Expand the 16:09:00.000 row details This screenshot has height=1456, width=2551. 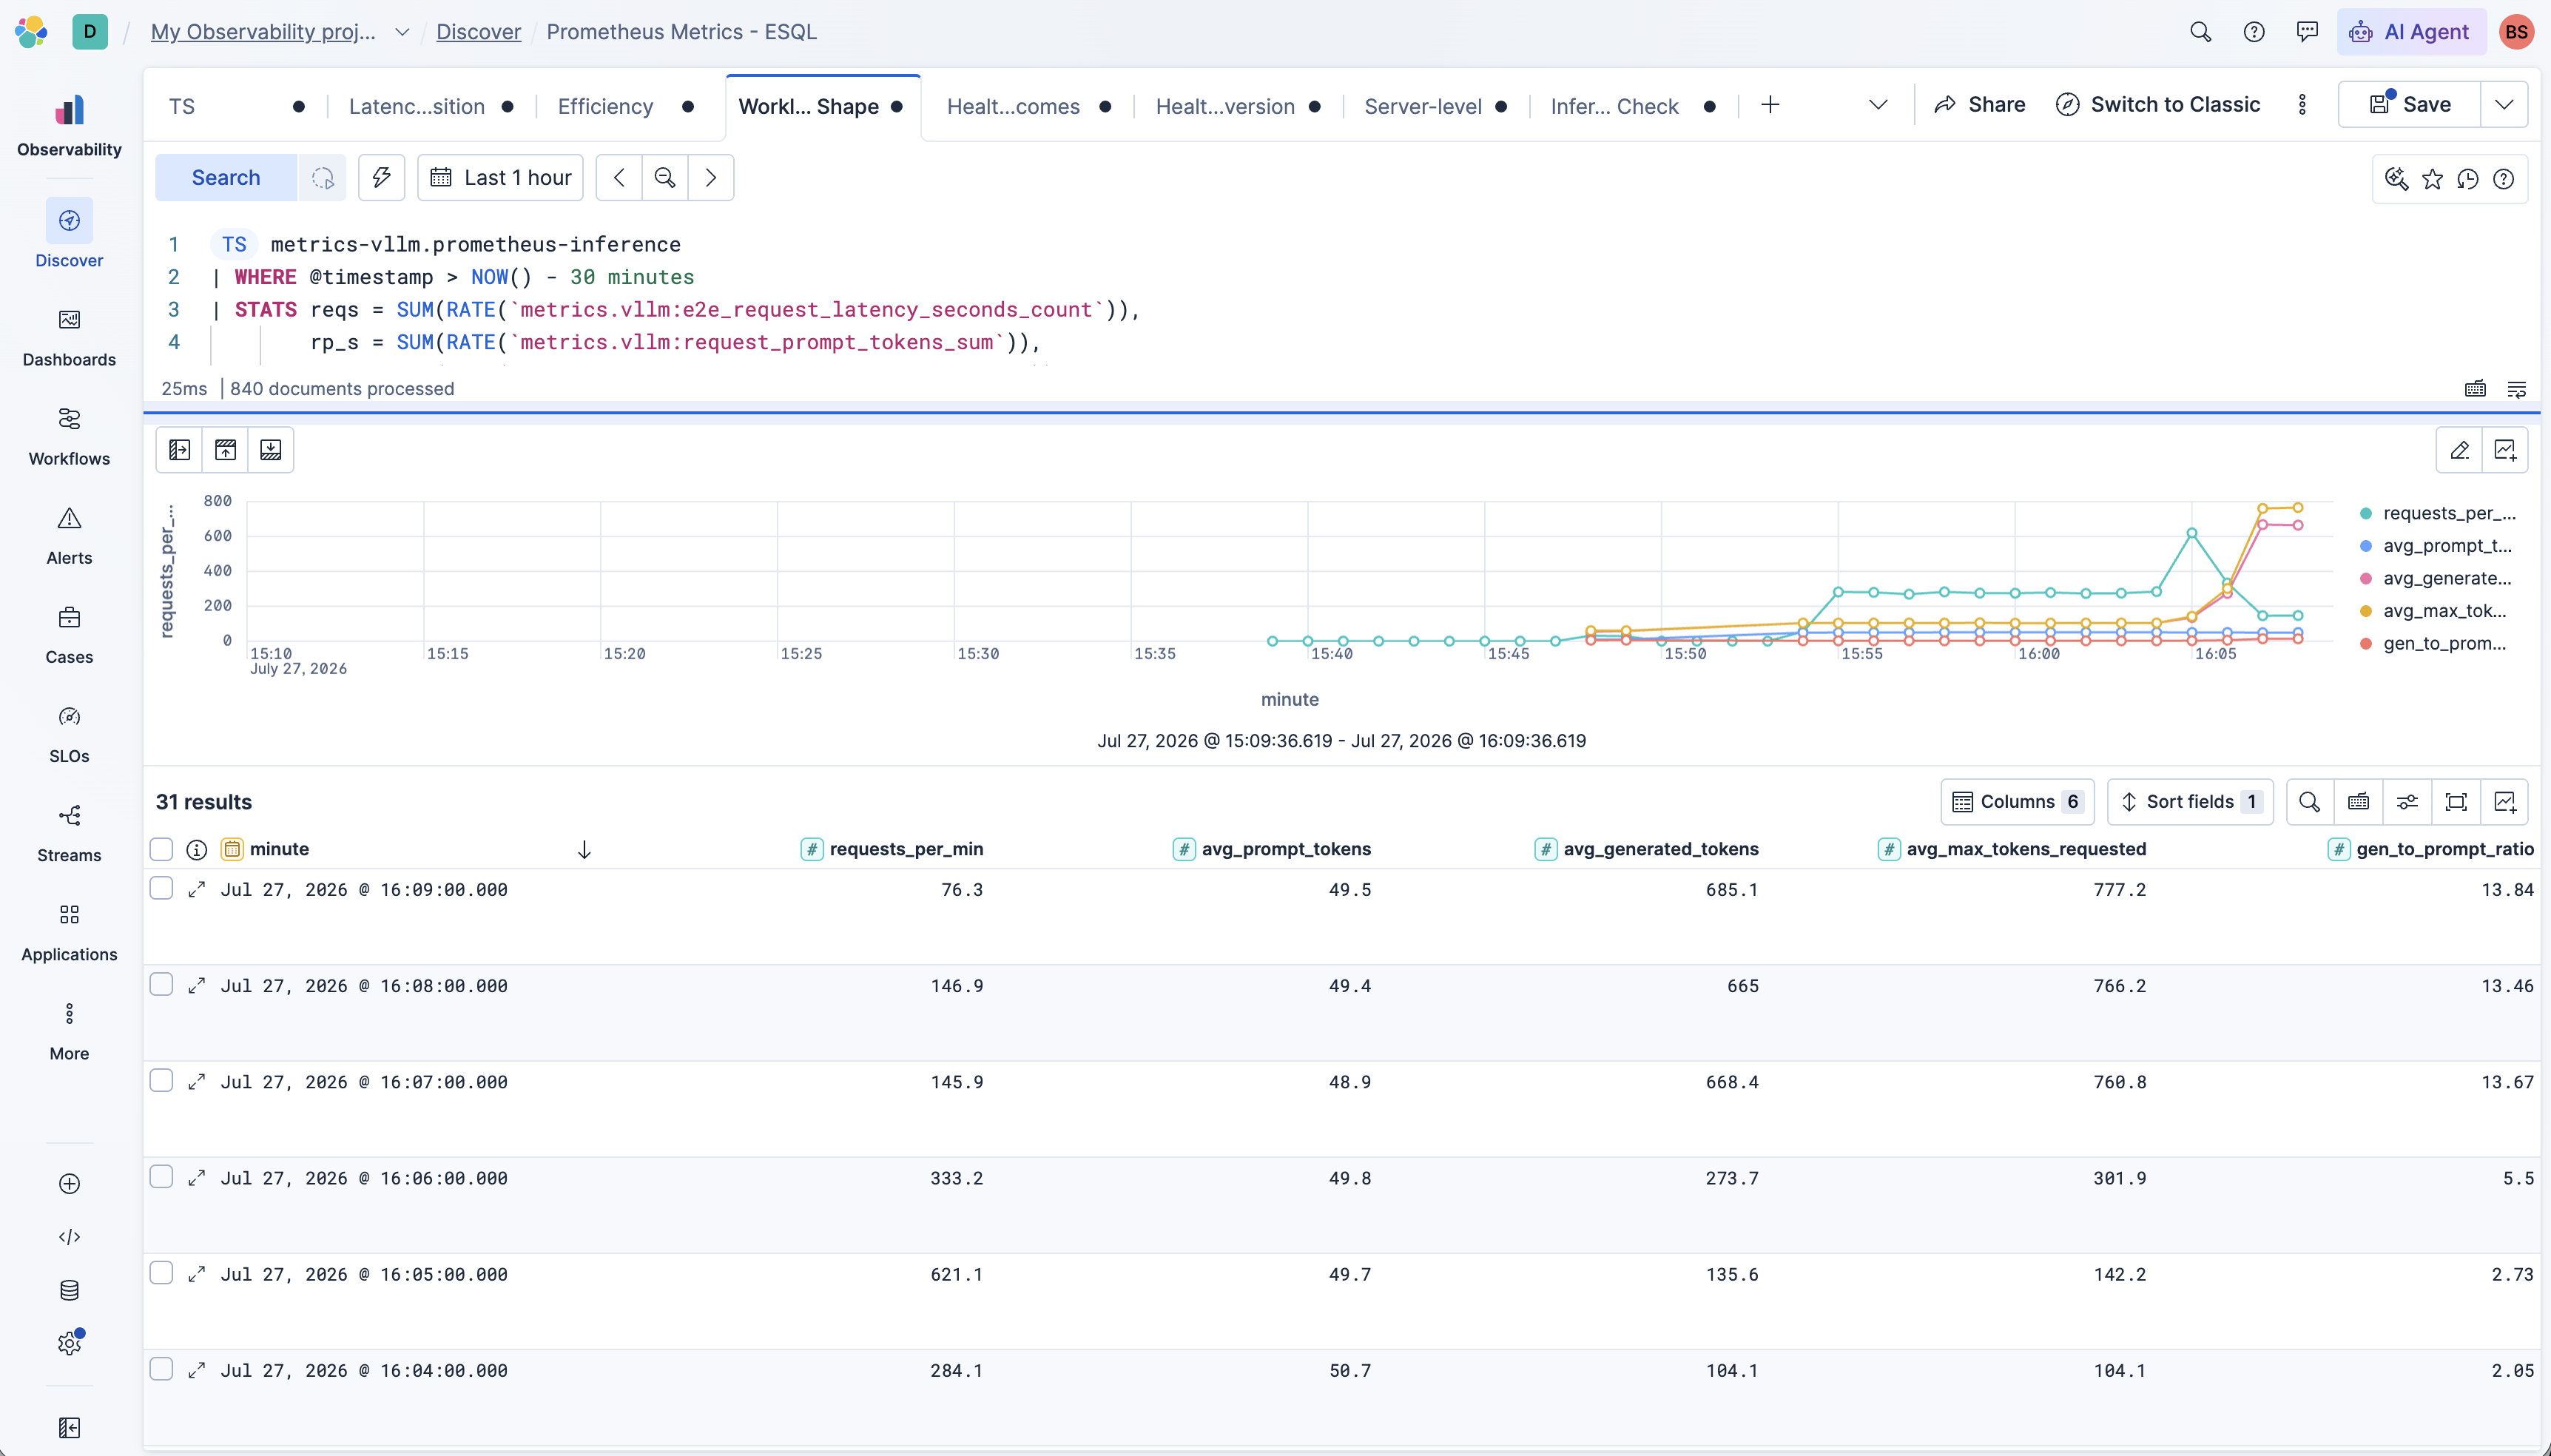pos(197,889)
